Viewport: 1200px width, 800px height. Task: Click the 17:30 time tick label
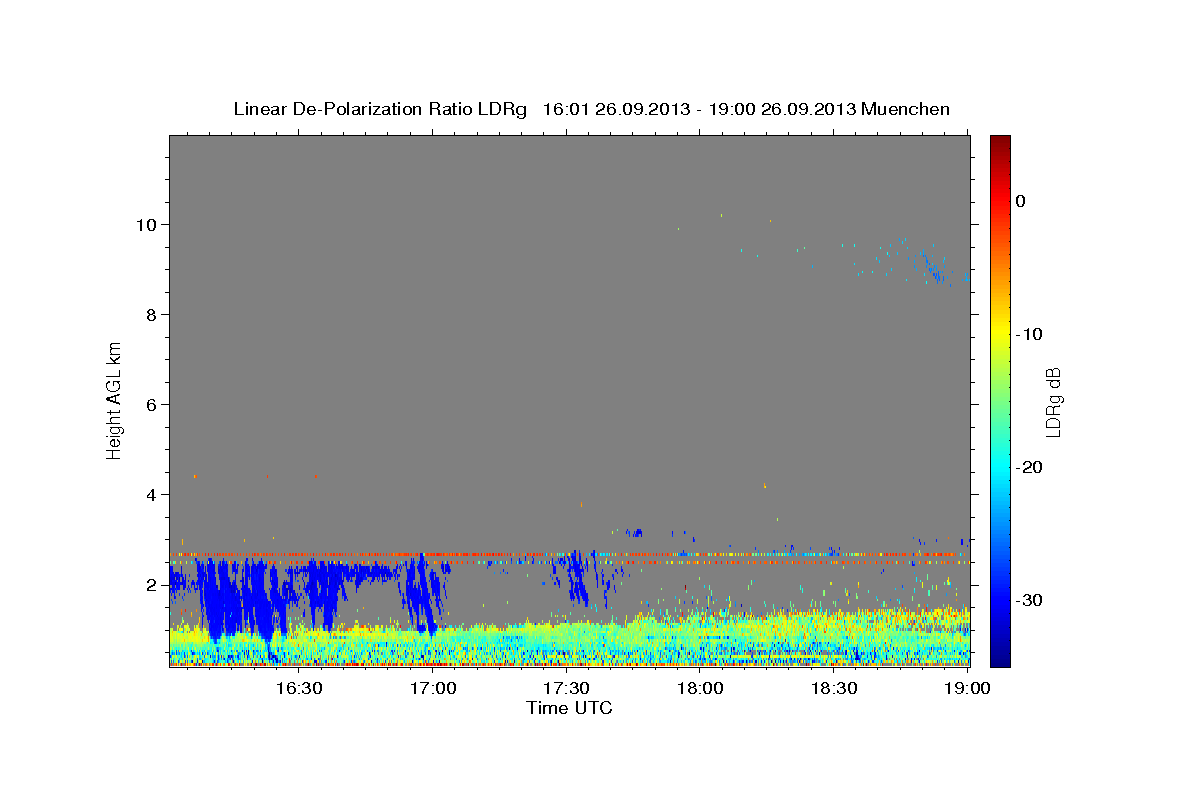566,688
